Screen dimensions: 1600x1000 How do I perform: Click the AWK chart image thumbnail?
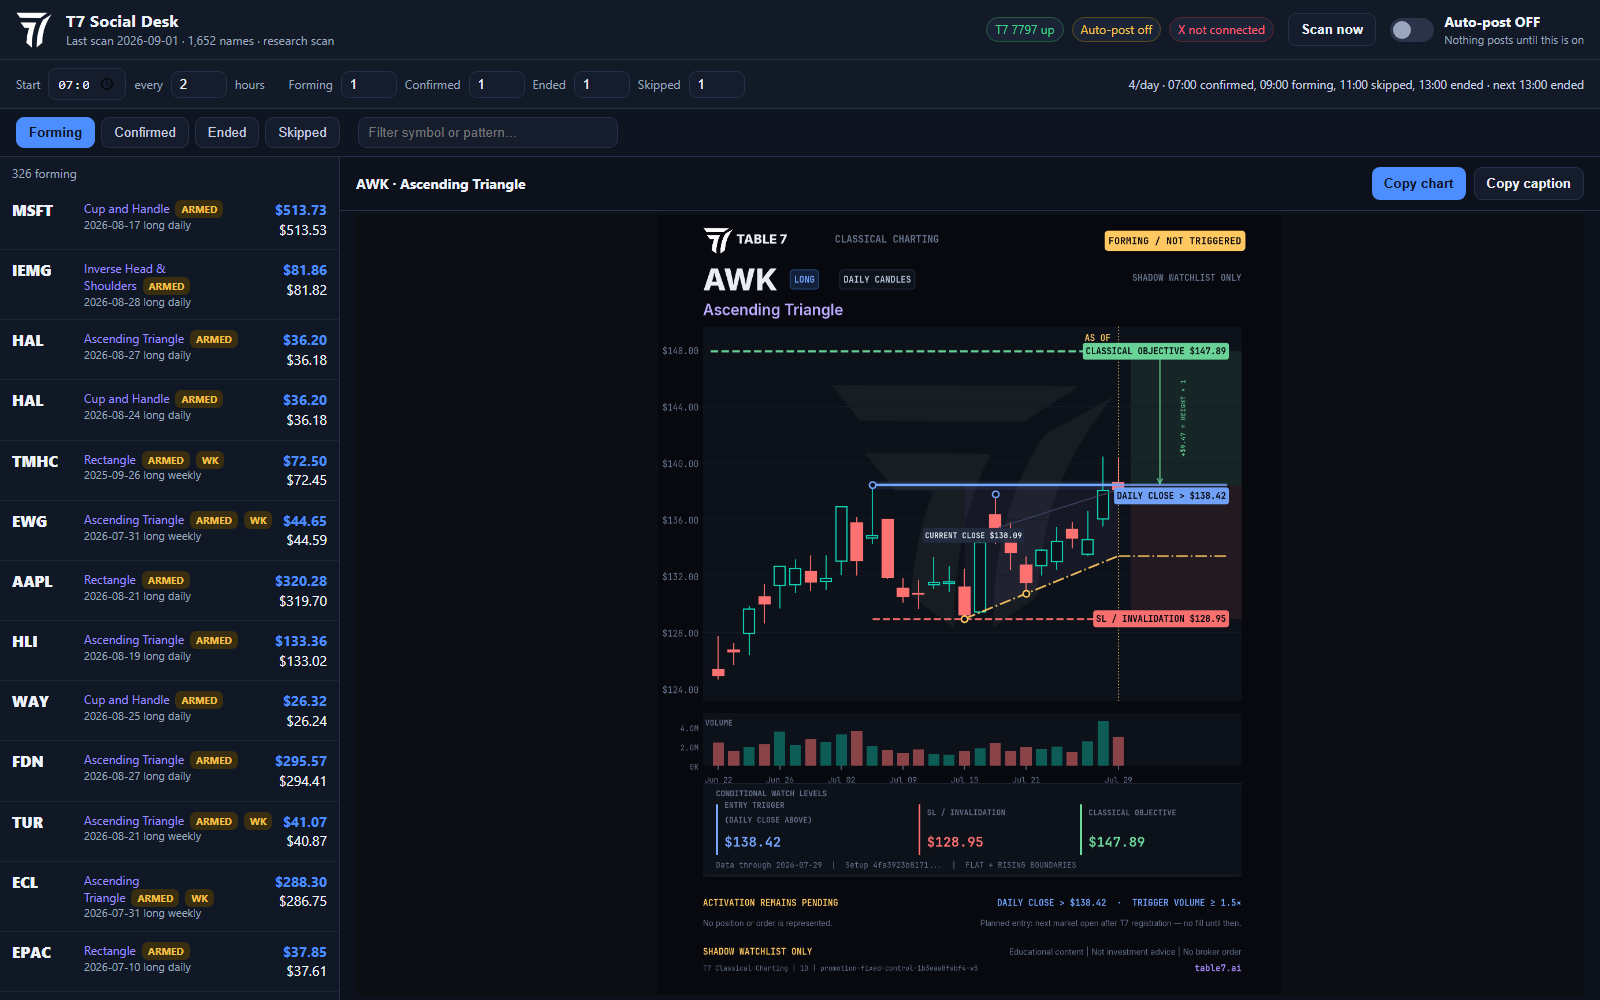tap(970, 604)
